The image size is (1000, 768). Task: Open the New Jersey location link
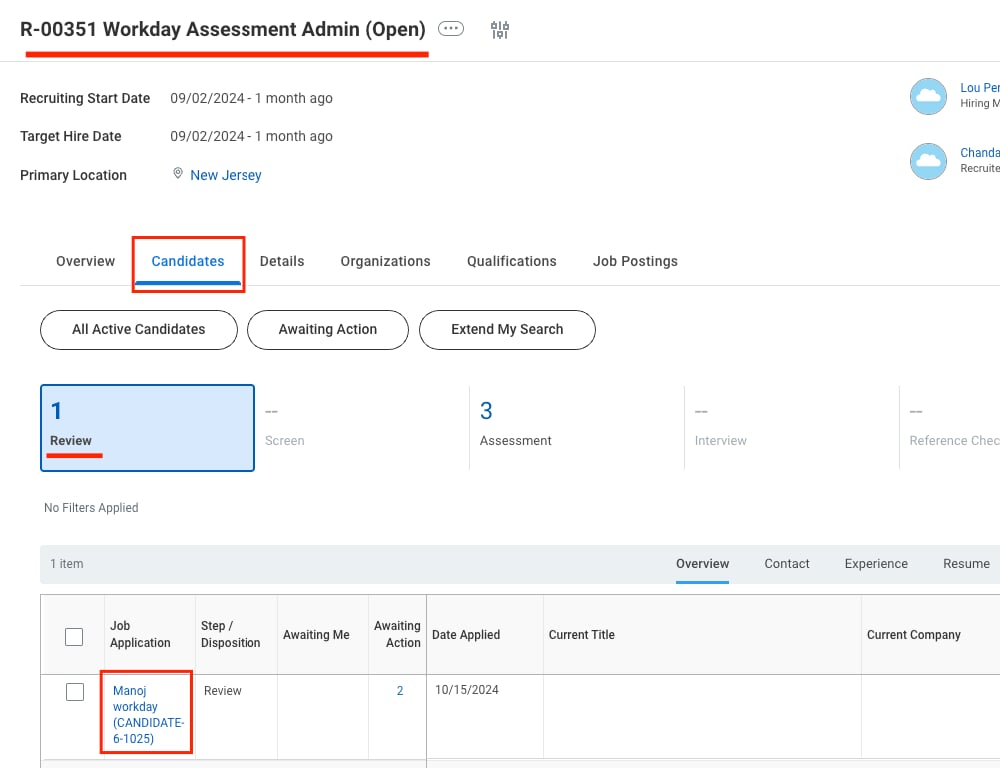pyautogui.click(x=226, y=175)
